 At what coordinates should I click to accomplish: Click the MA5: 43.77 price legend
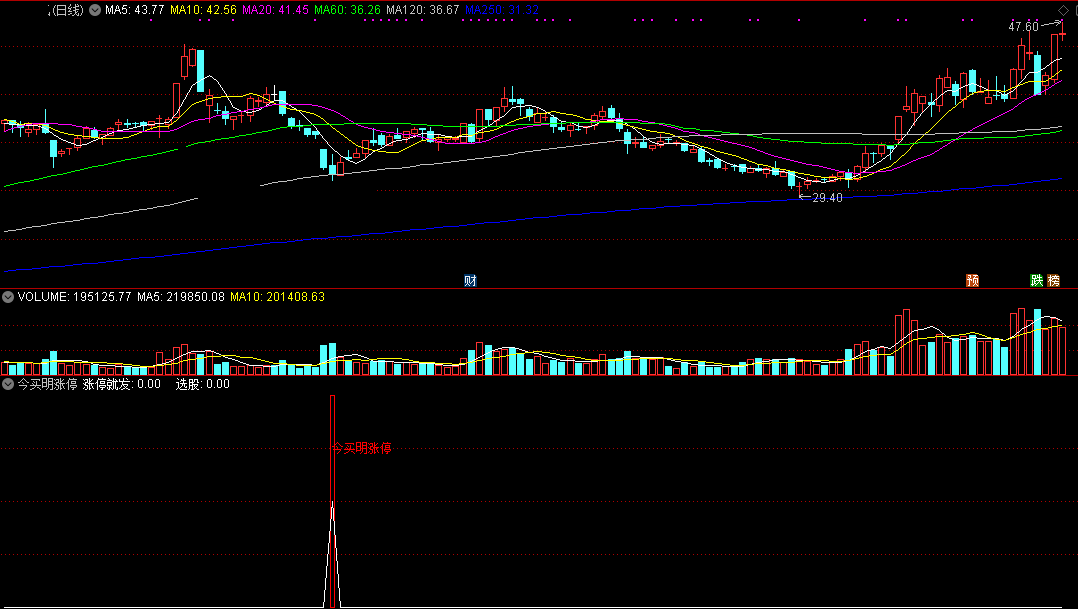point(135,10)
